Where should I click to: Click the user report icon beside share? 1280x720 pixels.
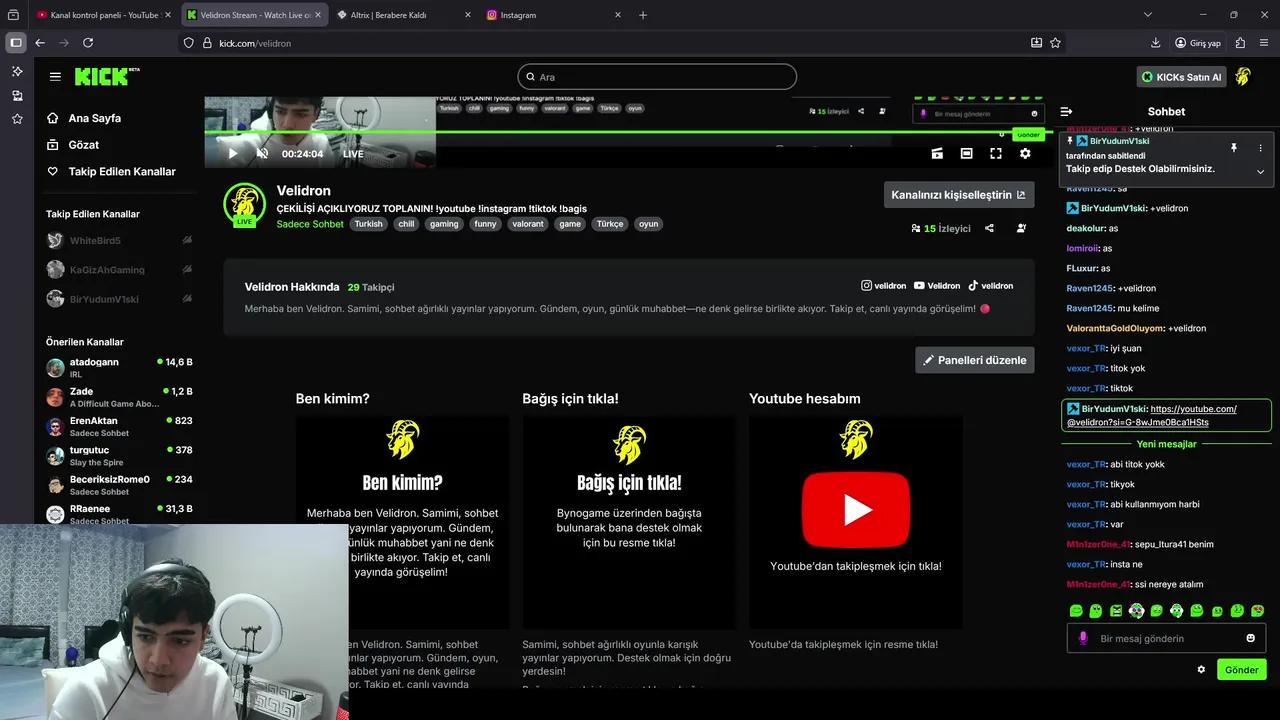[x=1021, y=228]
